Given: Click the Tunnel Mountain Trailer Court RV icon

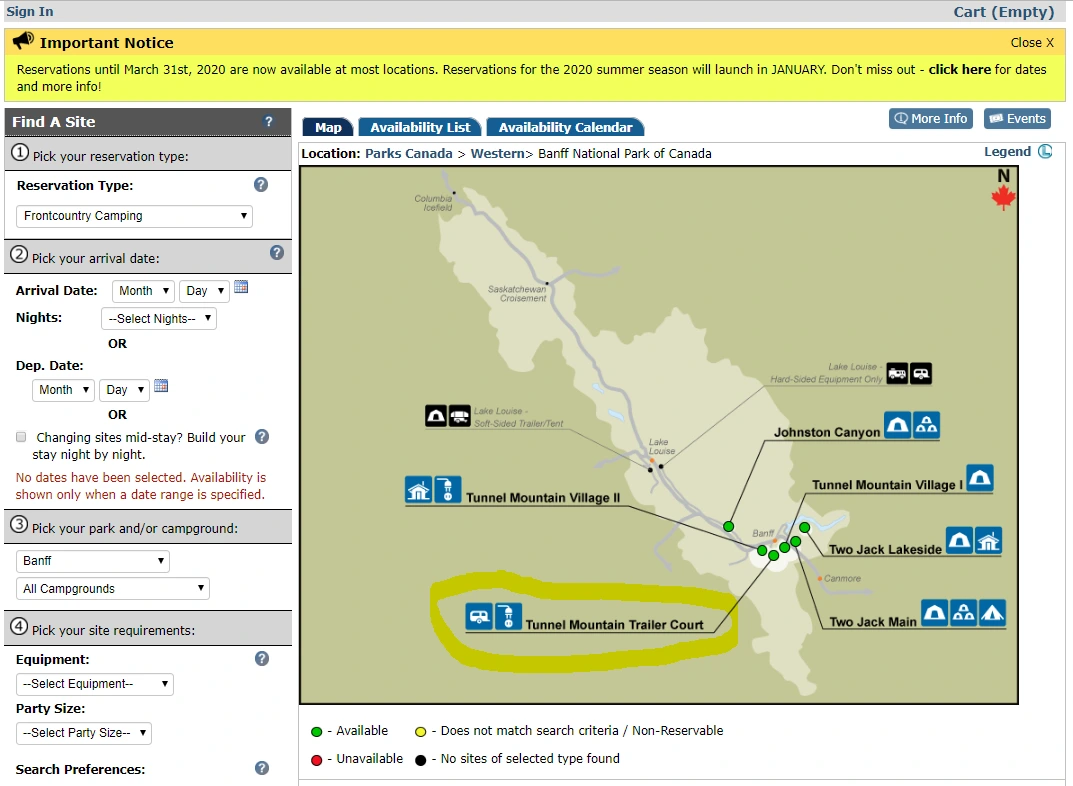Looking at the screenshot, I should 479,616.
